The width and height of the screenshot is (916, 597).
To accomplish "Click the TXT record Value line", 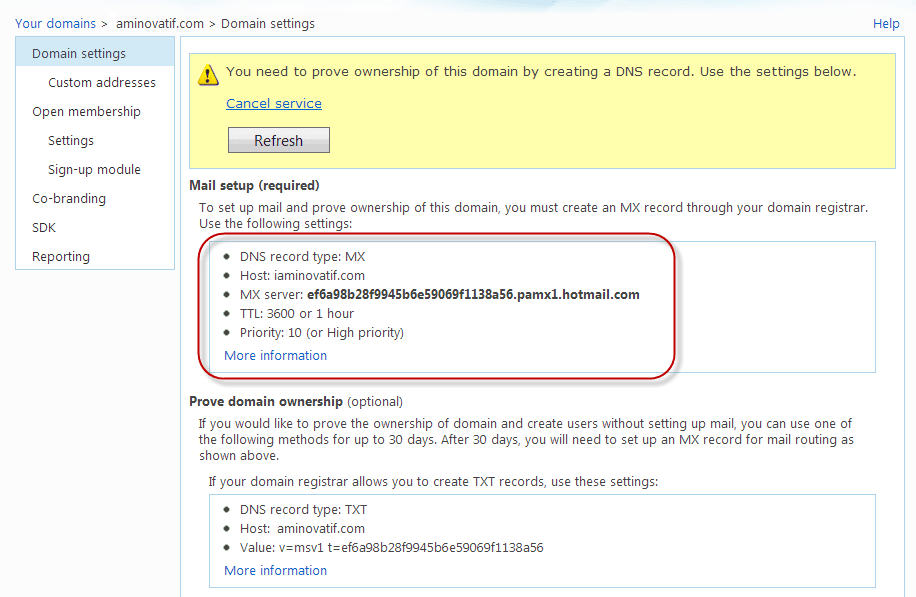I will (x=391, y=547).
